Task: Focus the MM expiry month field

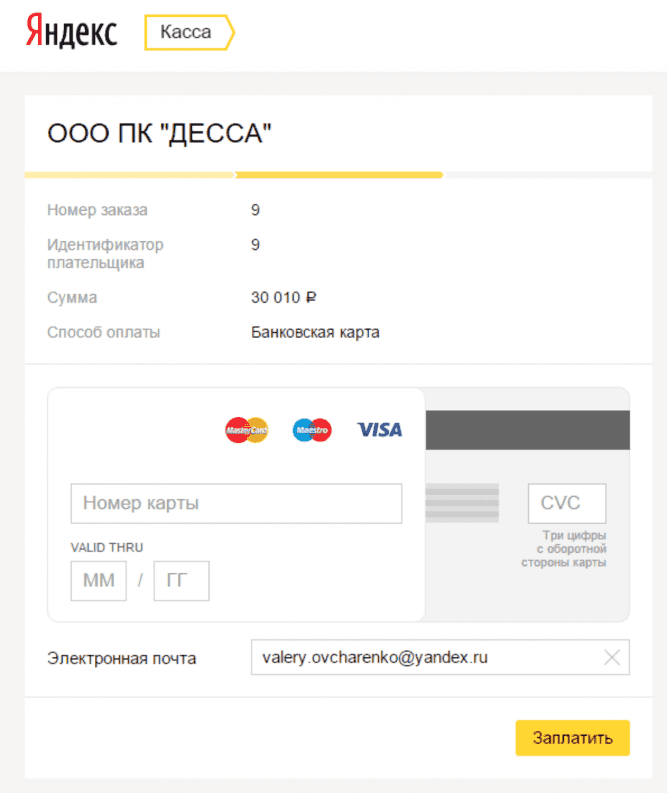Action: 99,581
